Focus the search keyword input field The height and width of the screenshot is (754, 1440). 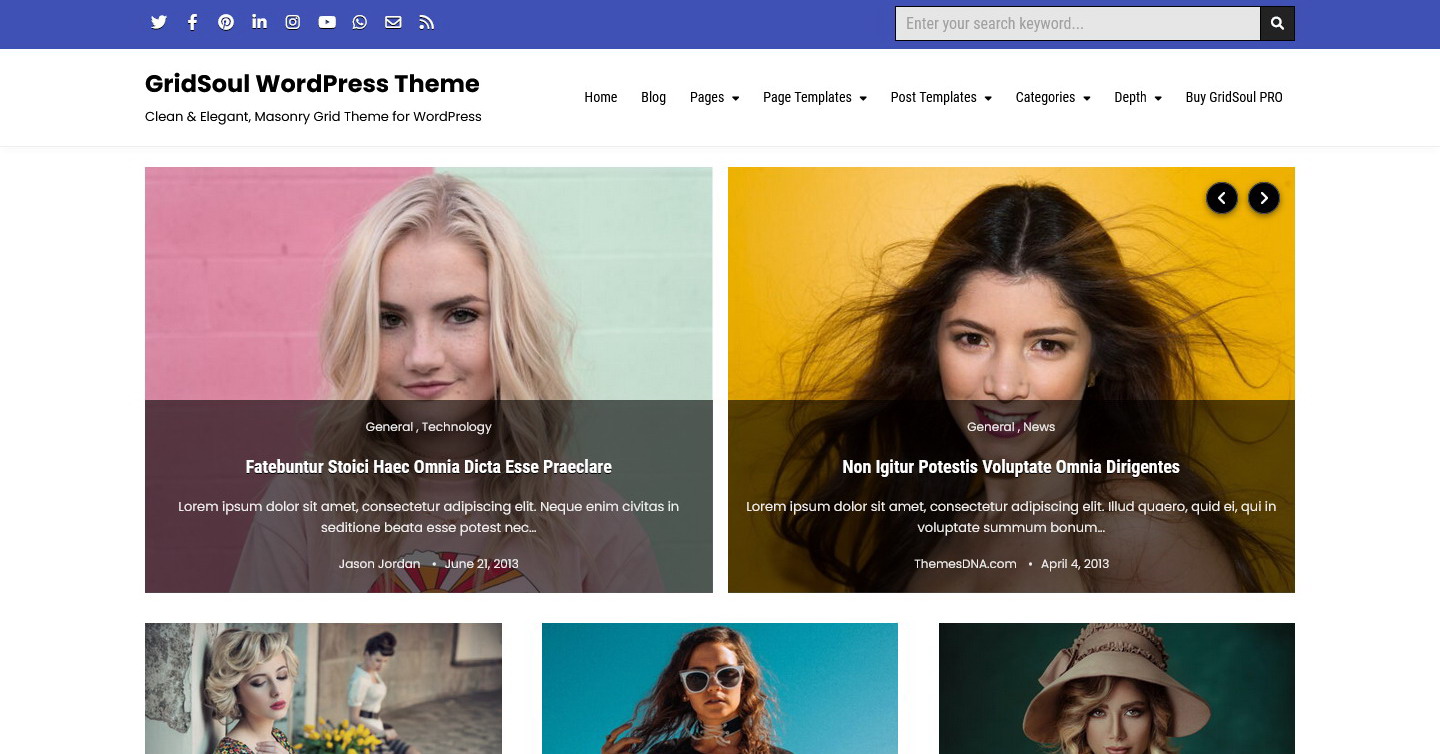pyautogui.click(x=1078, y=24)
